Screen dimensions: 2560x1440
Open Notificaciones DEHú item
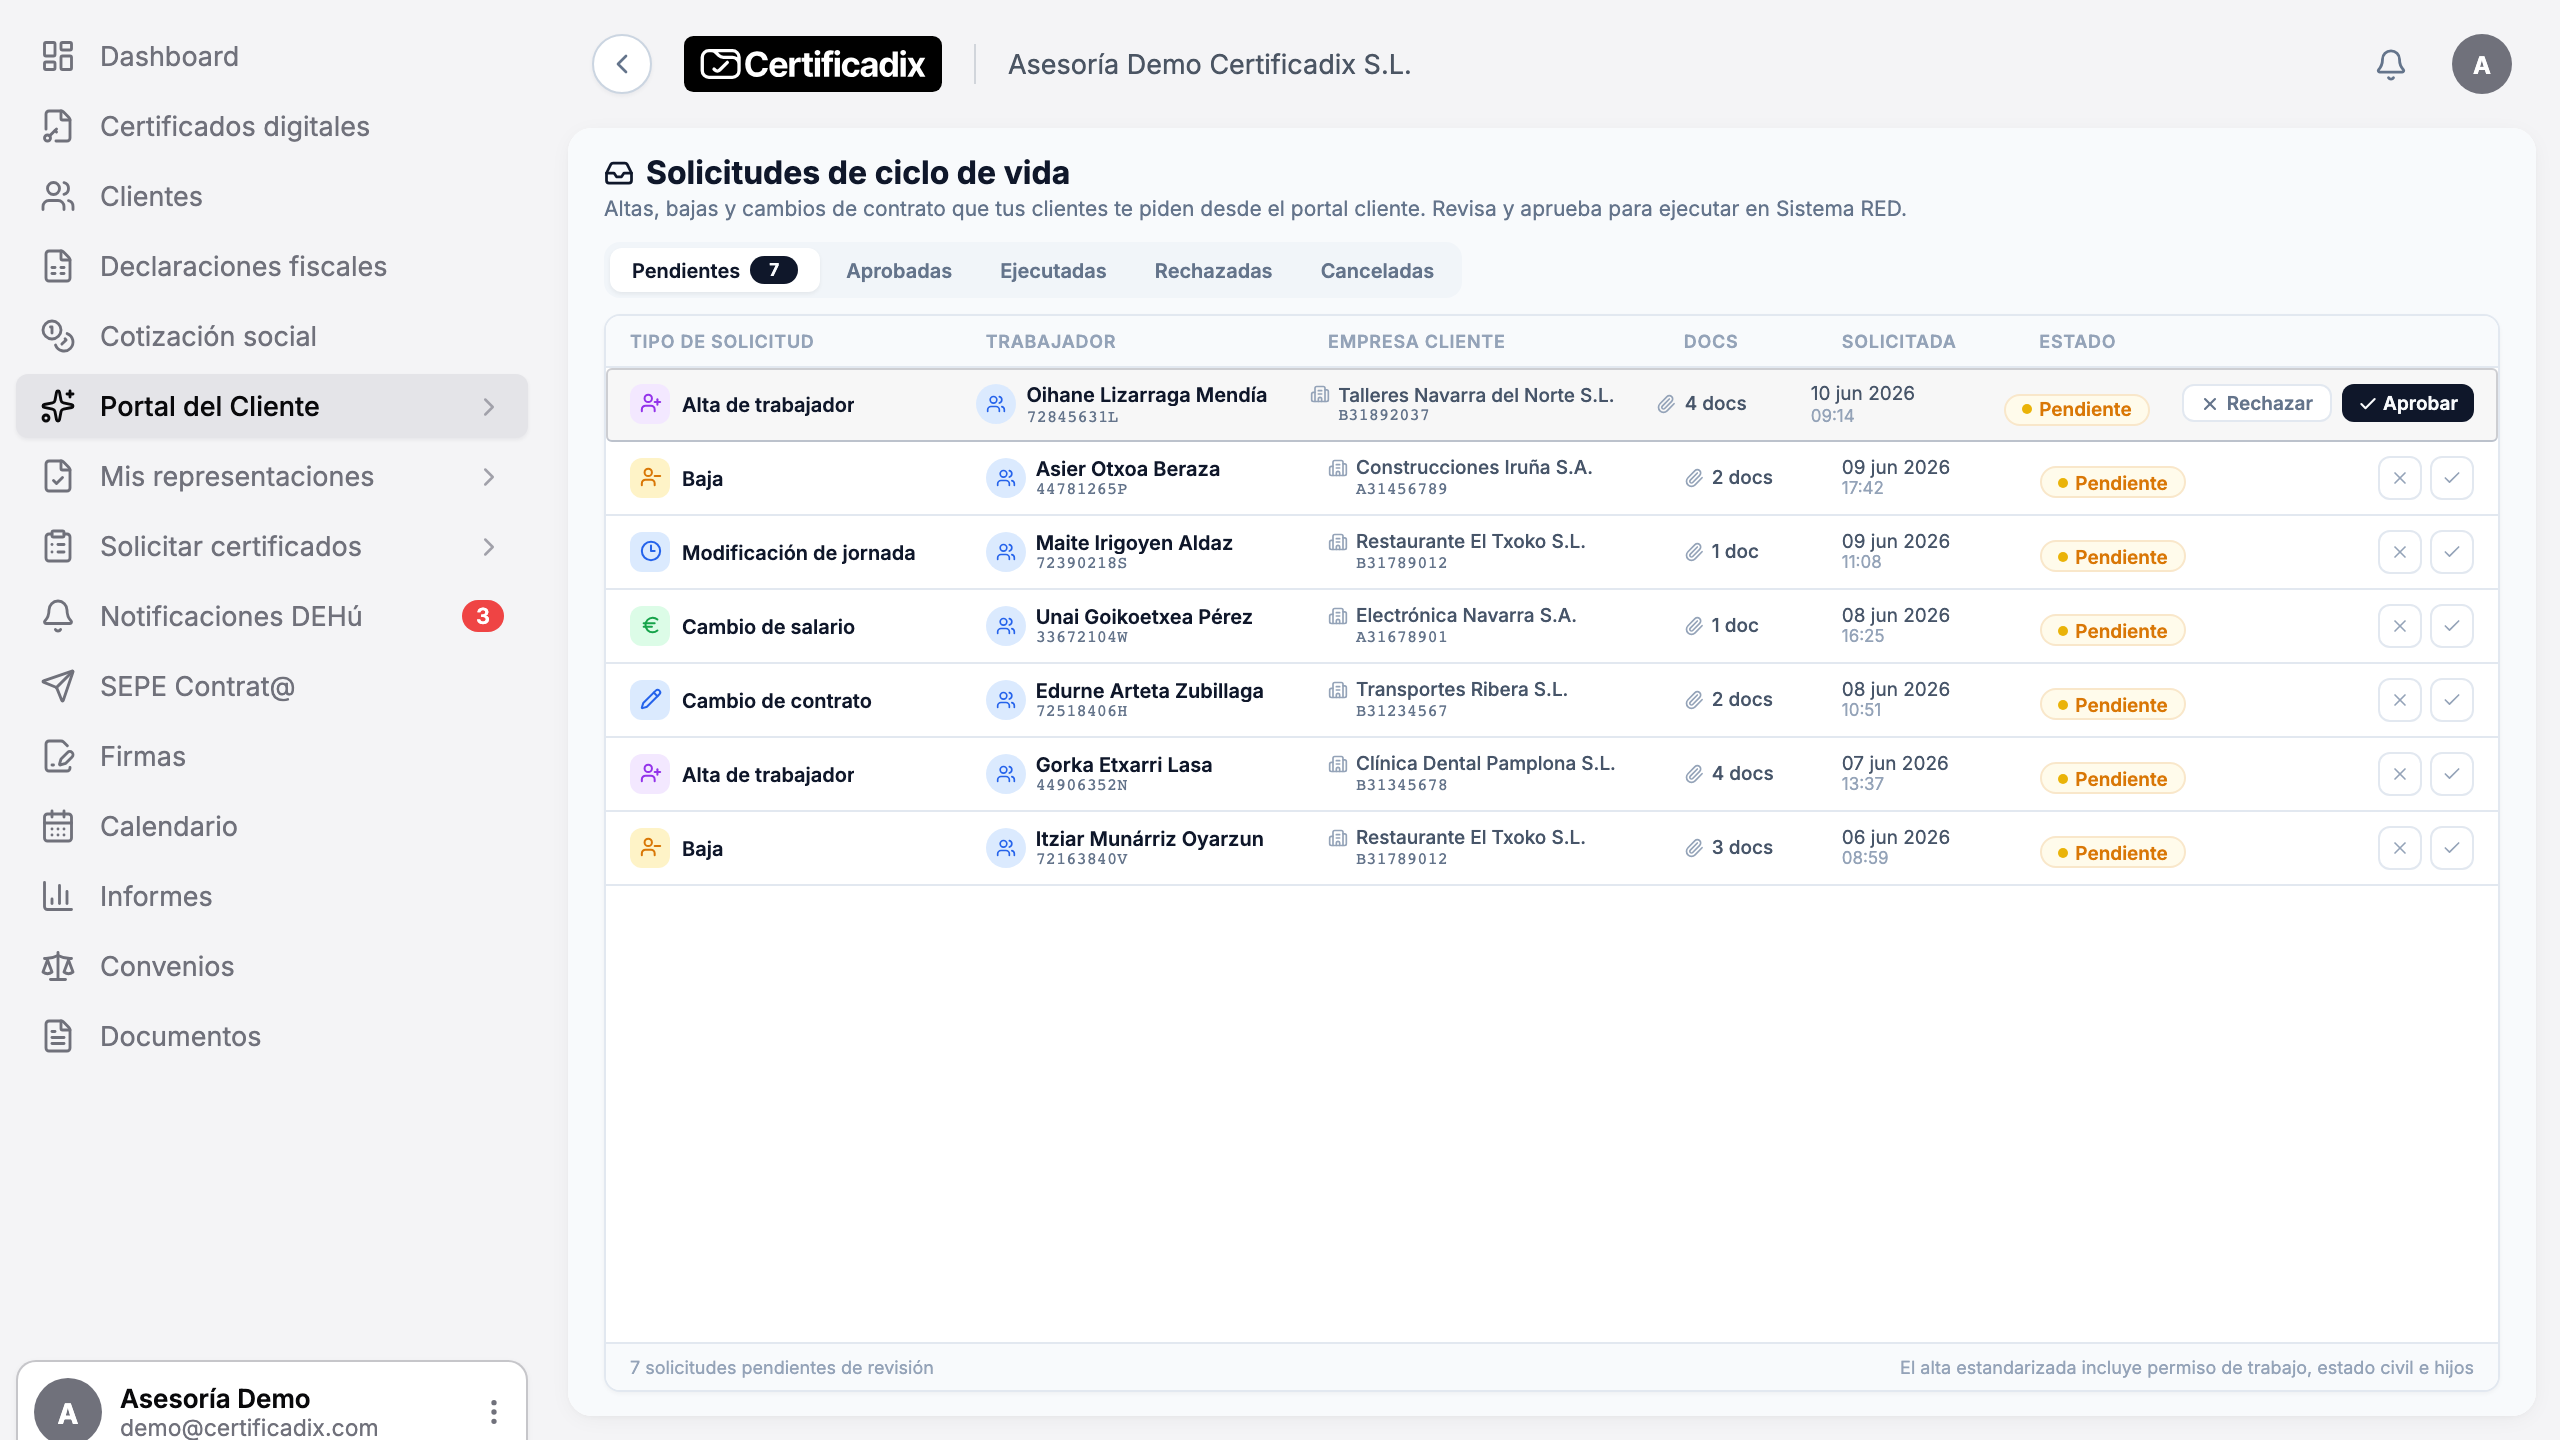click(272, 616)
